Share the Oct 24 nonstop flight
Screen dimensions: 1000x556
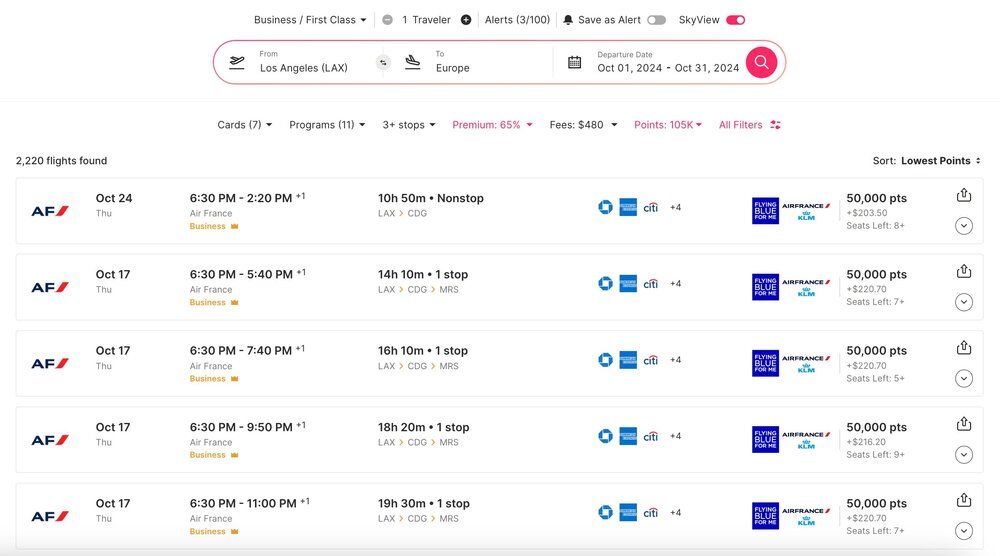coord(964,195)
